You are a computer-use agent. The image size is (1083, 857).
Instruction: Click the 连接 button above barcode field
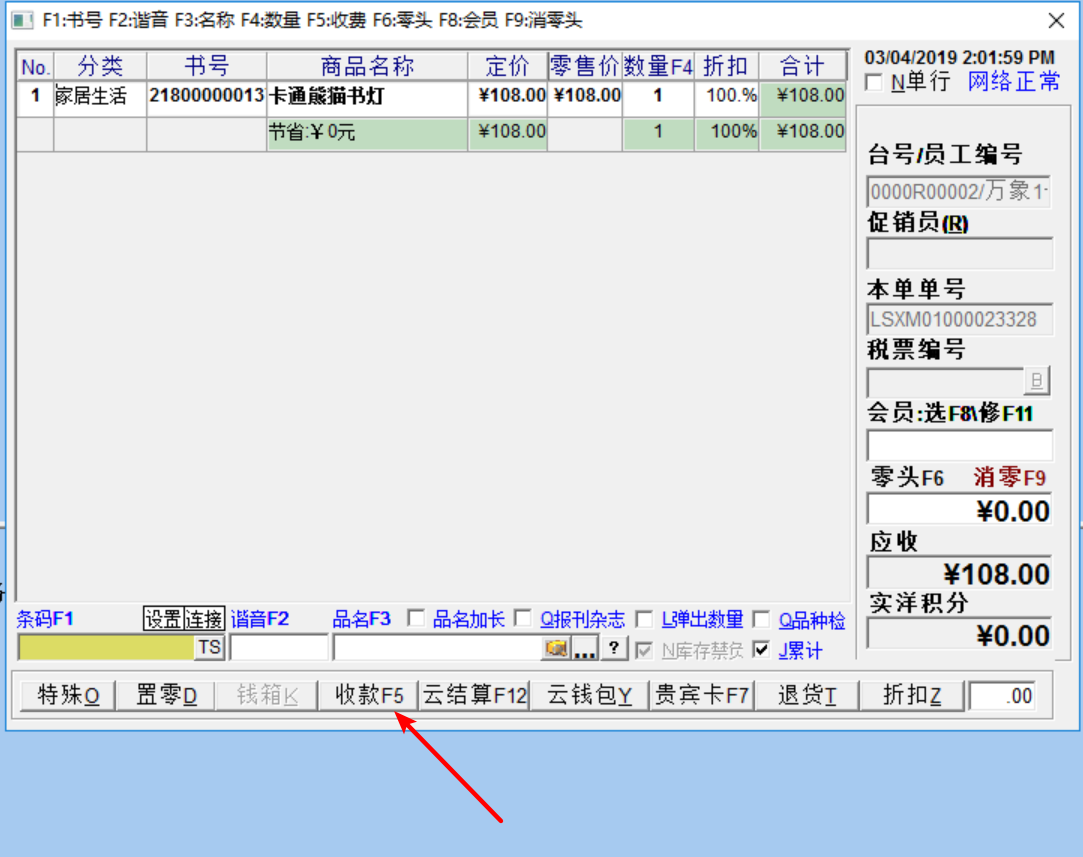[x=203, y=620]
